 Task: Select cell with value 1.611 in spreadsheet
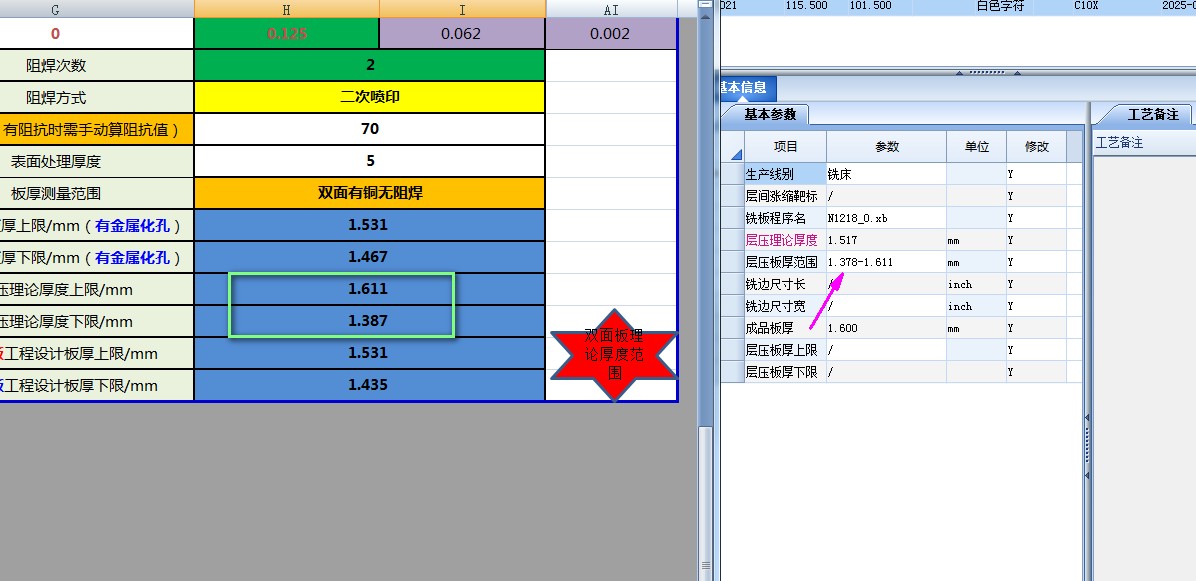370,290
